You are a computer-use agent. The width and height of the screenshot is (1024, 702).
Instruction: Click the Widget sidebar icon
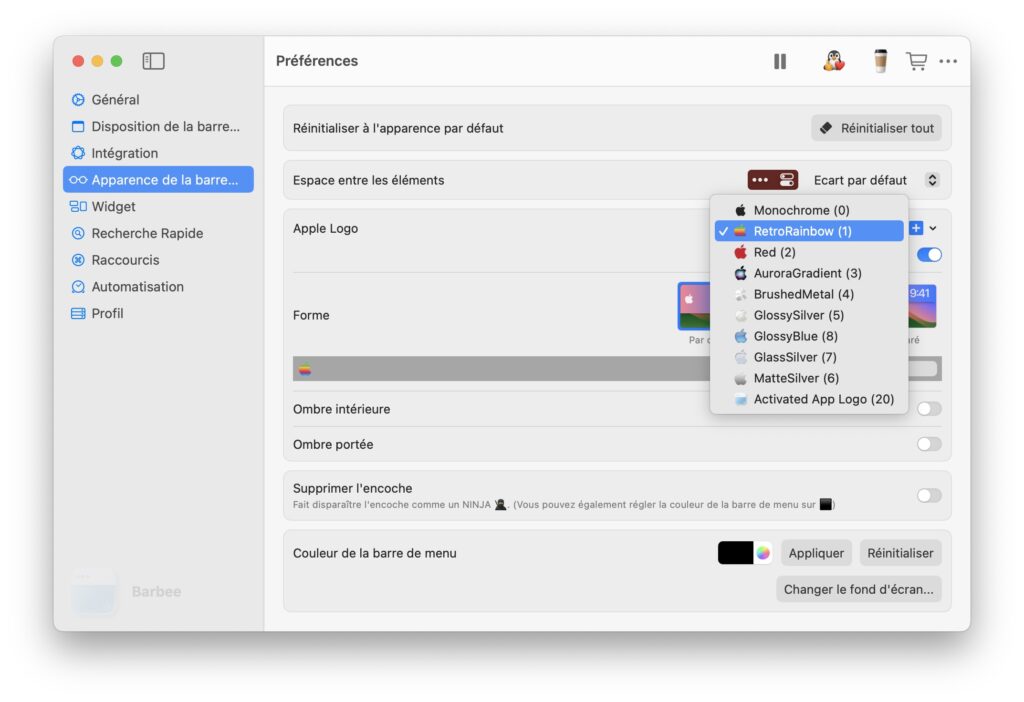tap(78, 206)
